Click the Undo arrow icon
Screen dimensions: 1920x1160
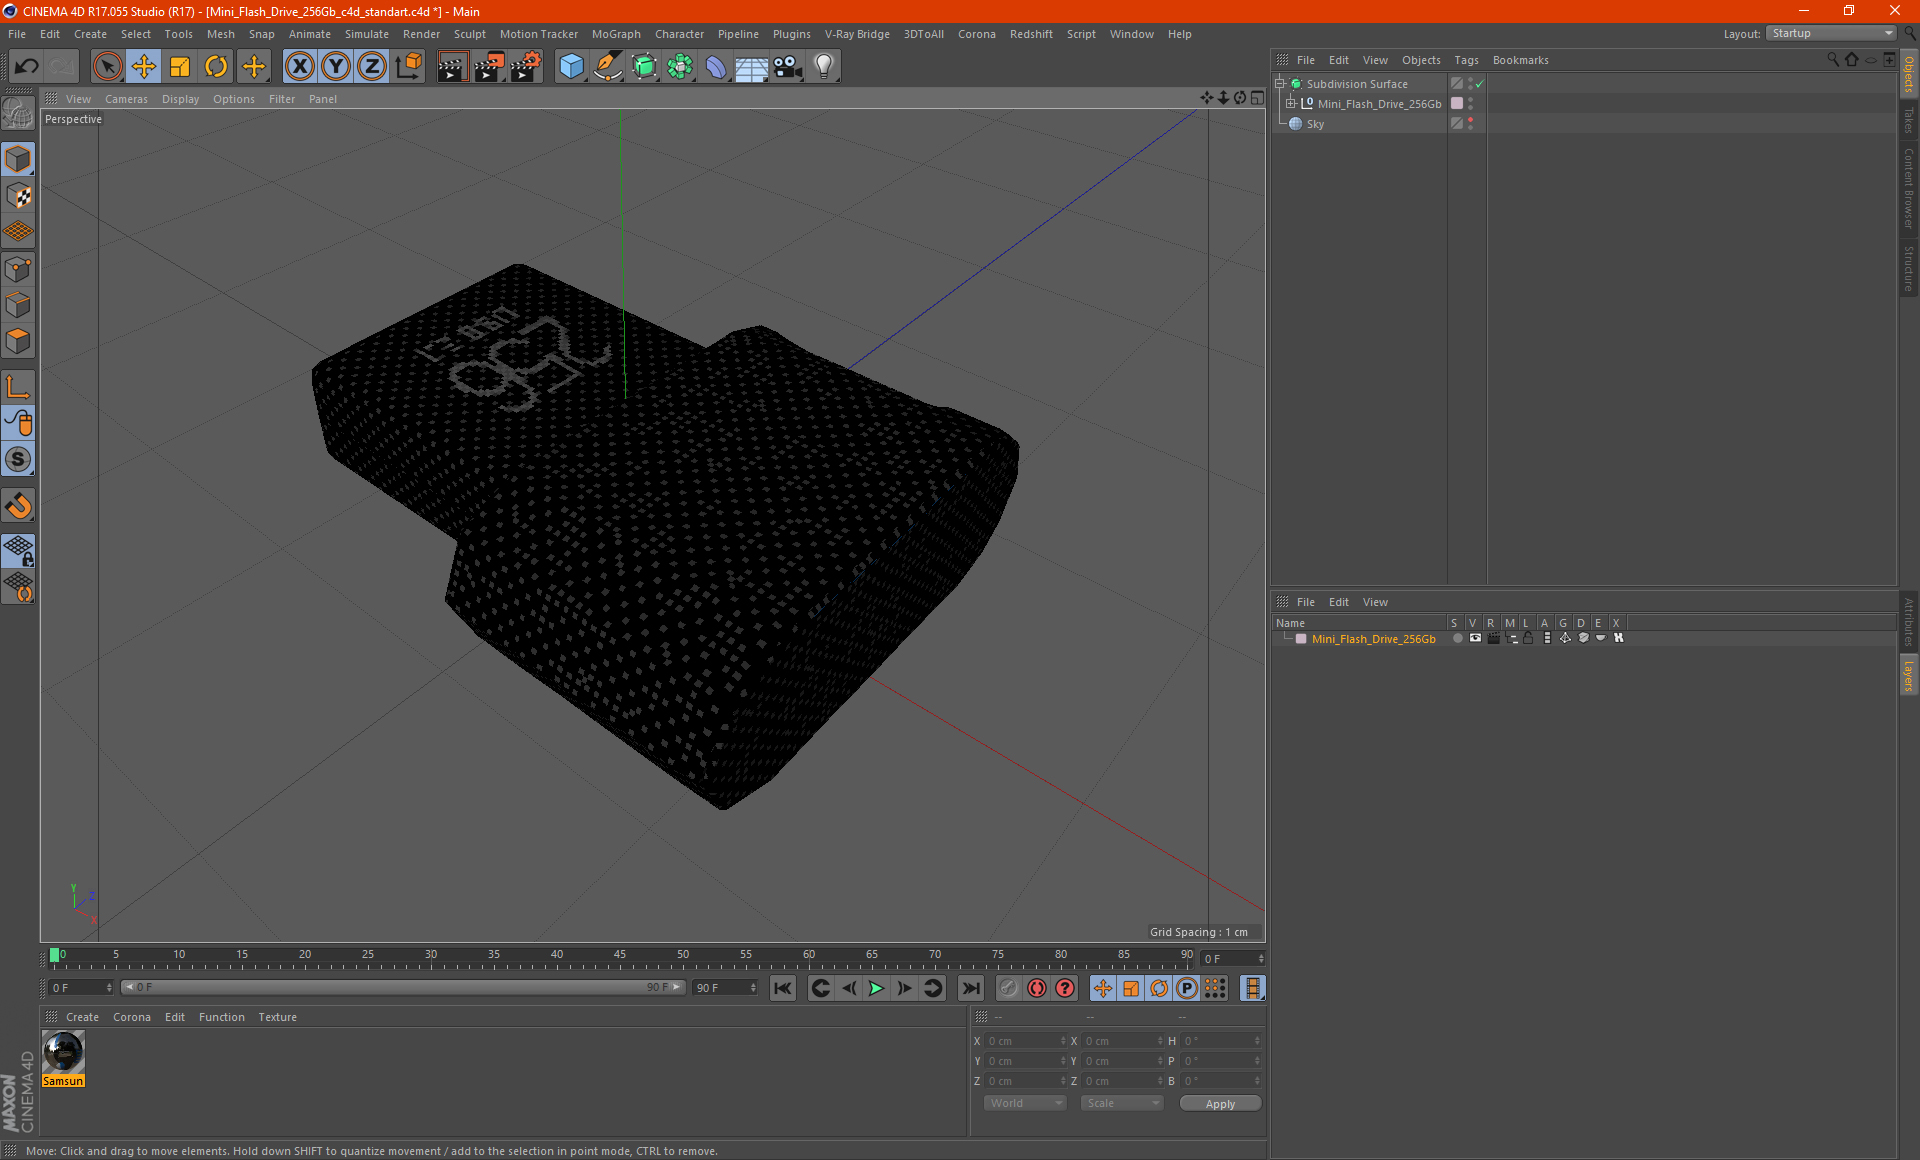(x=27, y=67)
